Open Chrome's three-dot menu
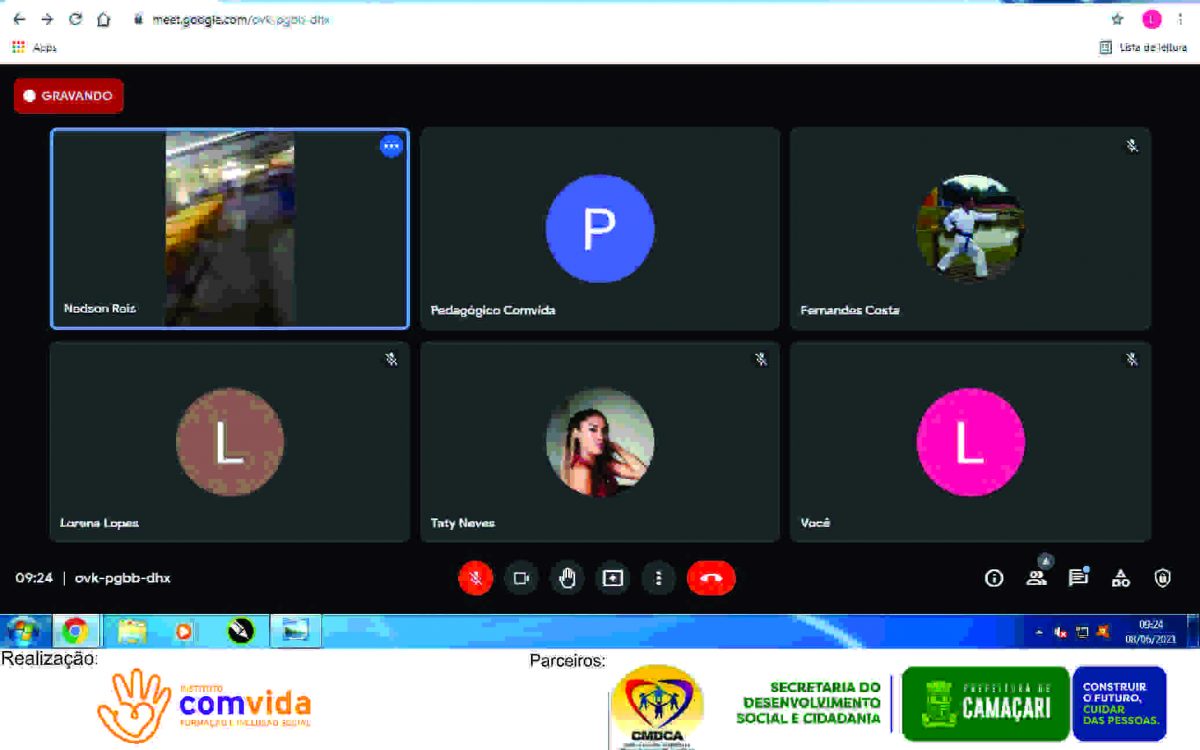Image resolution: width=1200 pixels, height=750 pixels. 1181,19
